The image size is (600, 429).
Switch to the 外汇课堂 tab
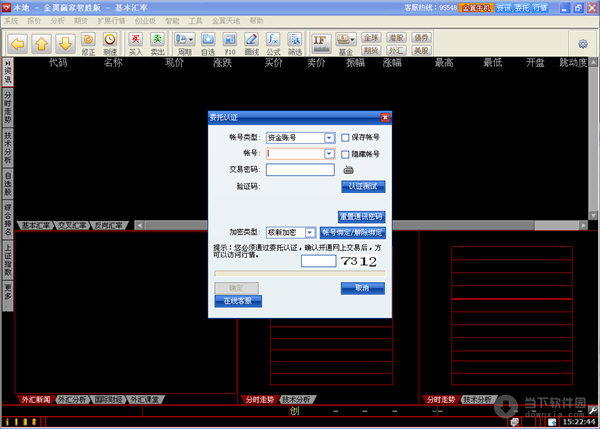coord(145,400)
